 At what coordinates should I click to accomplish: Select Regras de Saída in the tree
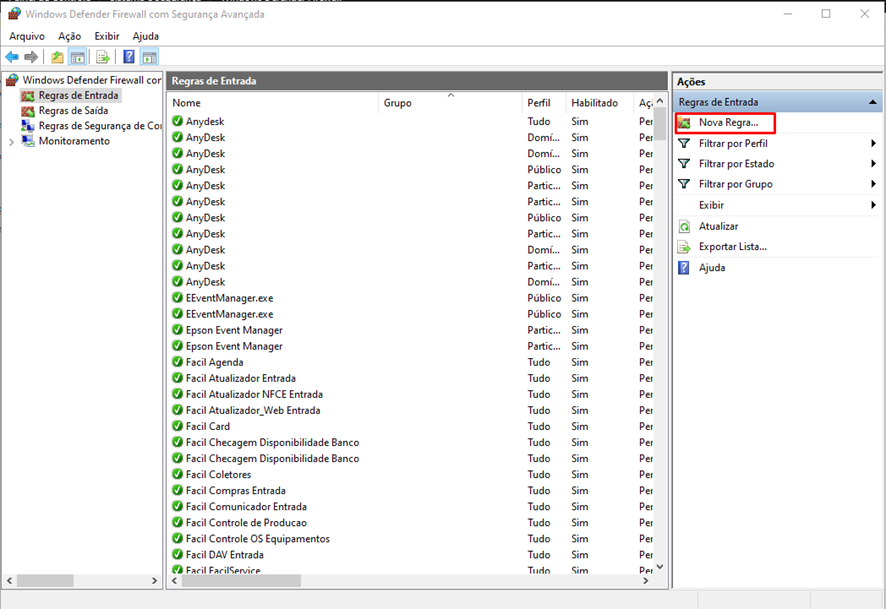coord(73,111)
